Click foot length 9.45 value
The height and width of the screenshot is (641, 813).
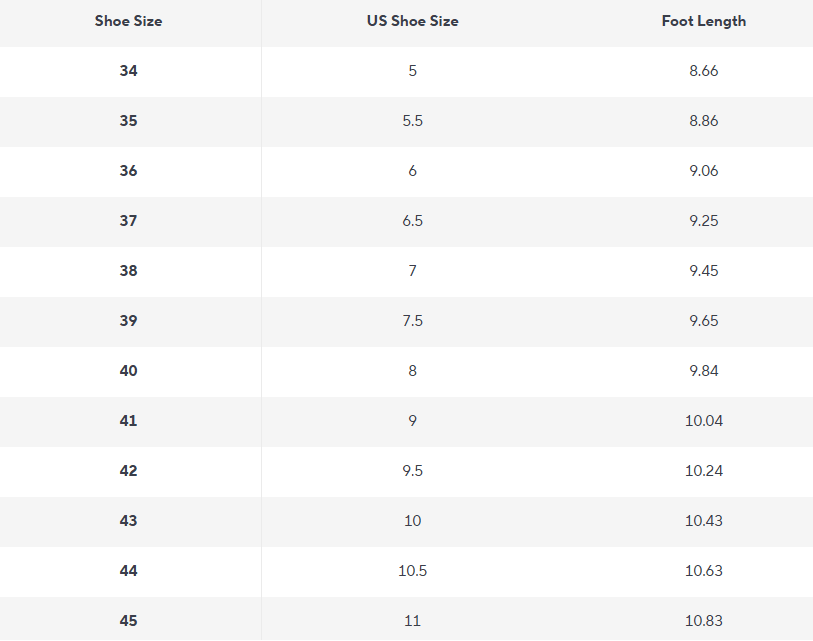[704, 271]
